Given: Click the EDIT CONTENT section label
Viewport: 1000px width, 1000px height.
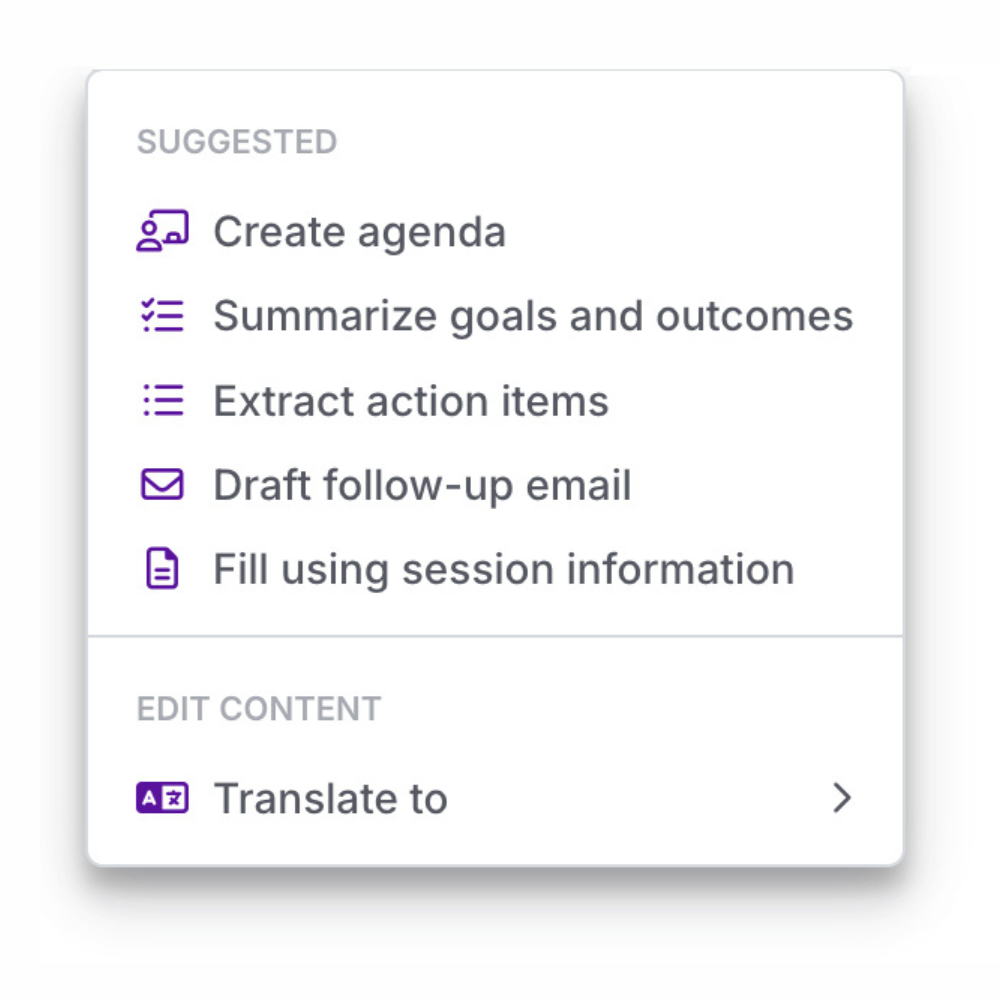Looking at the screenshot, I should 259,709.
